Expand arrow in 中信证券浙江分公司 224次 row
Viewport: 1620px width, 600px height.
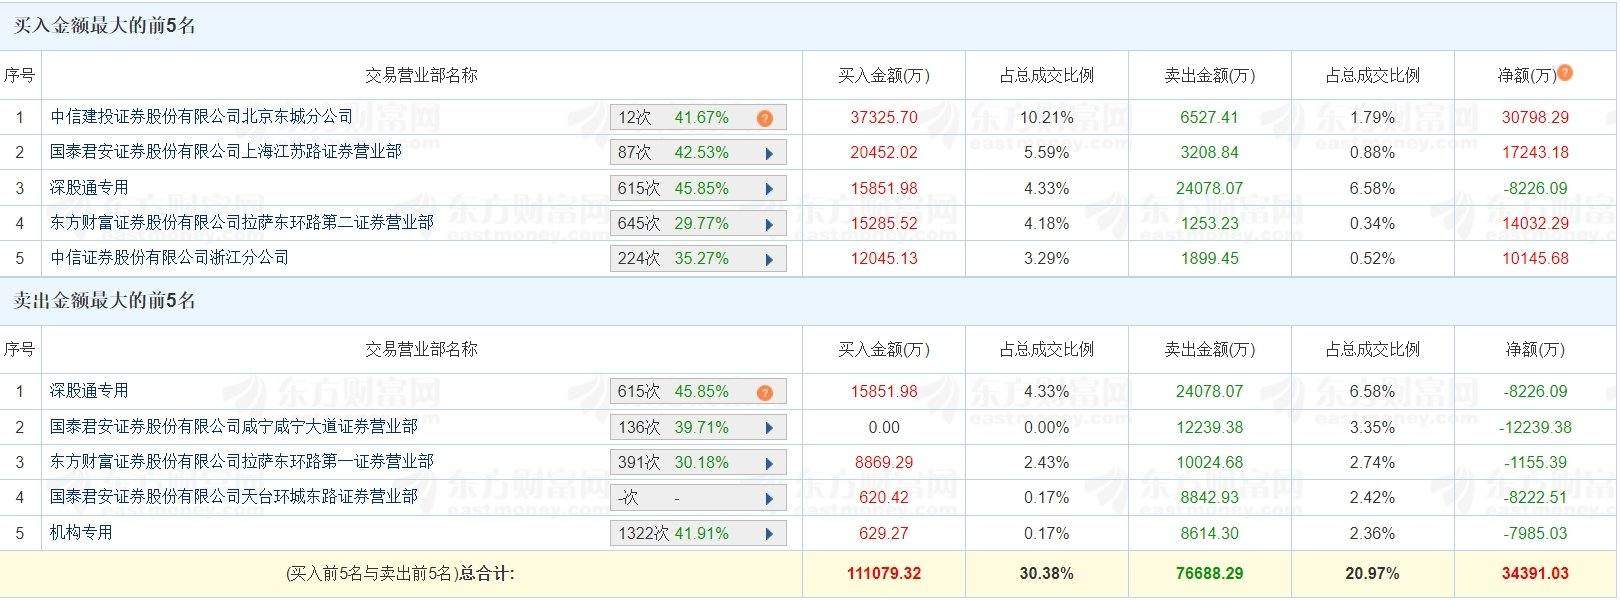[769, 259]
